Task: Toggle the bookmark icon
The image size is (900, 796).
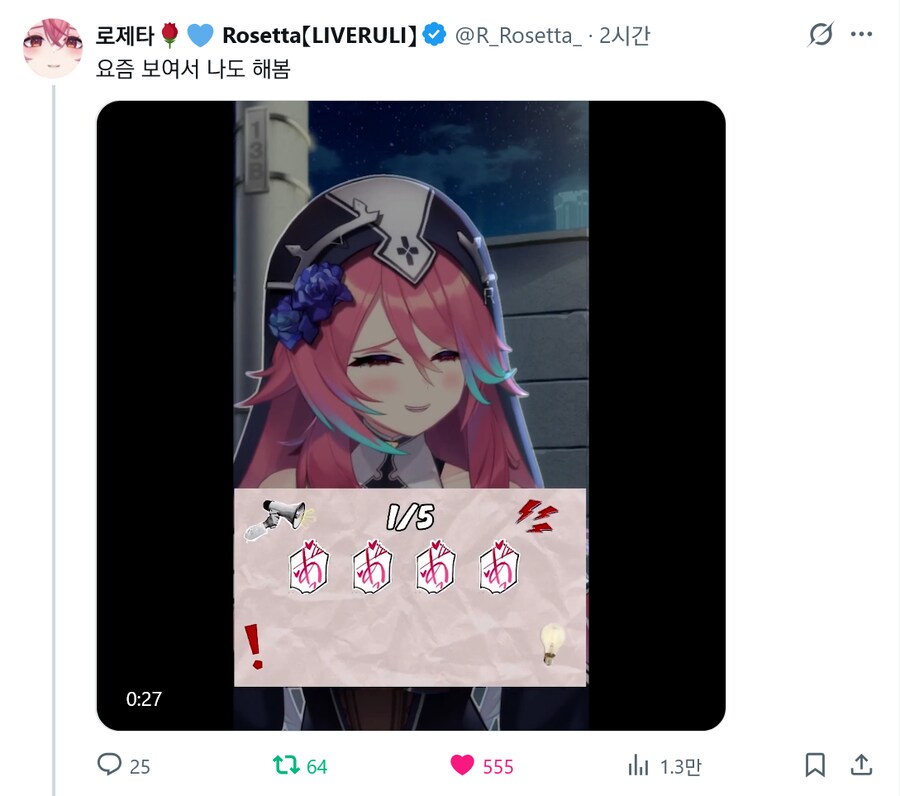Action: 815,765
